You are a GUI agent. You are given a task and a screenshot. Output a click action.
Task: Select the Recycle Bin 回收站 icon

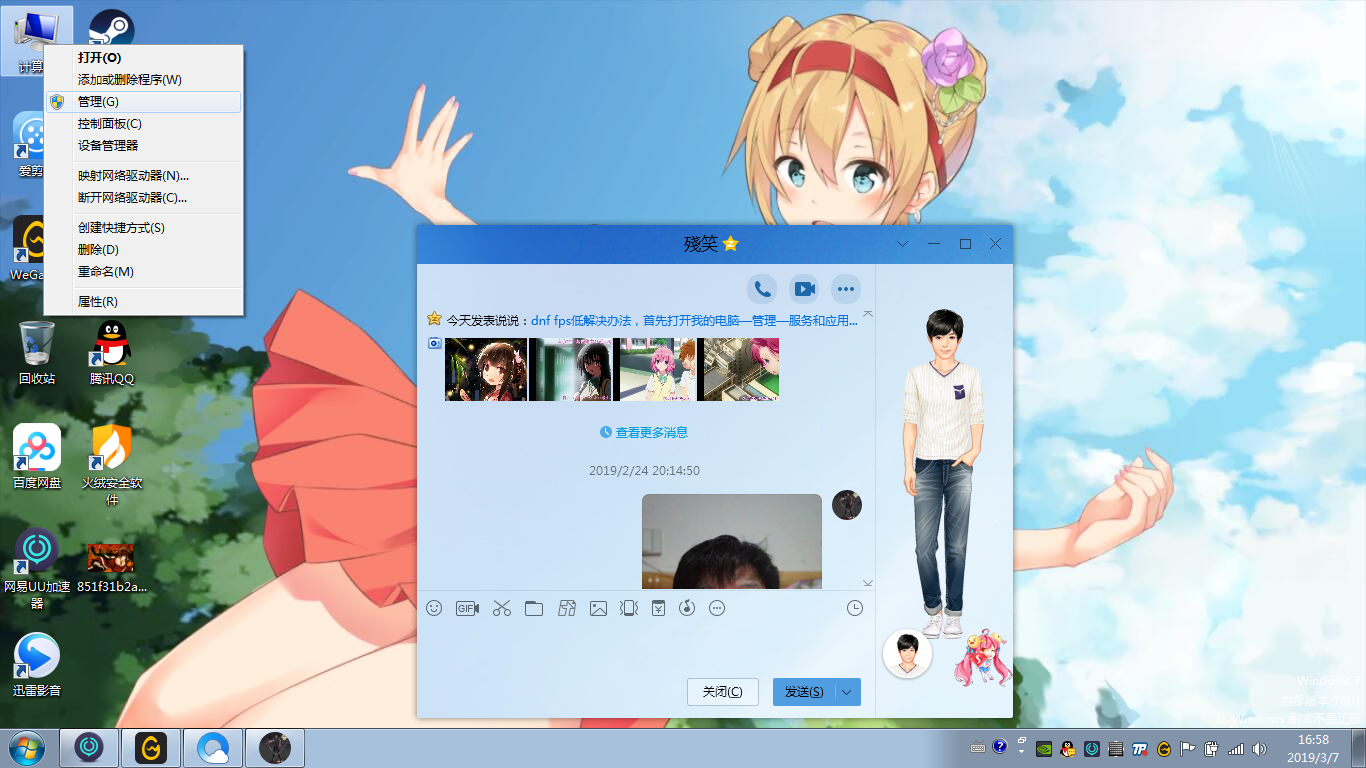coord(37,352)
